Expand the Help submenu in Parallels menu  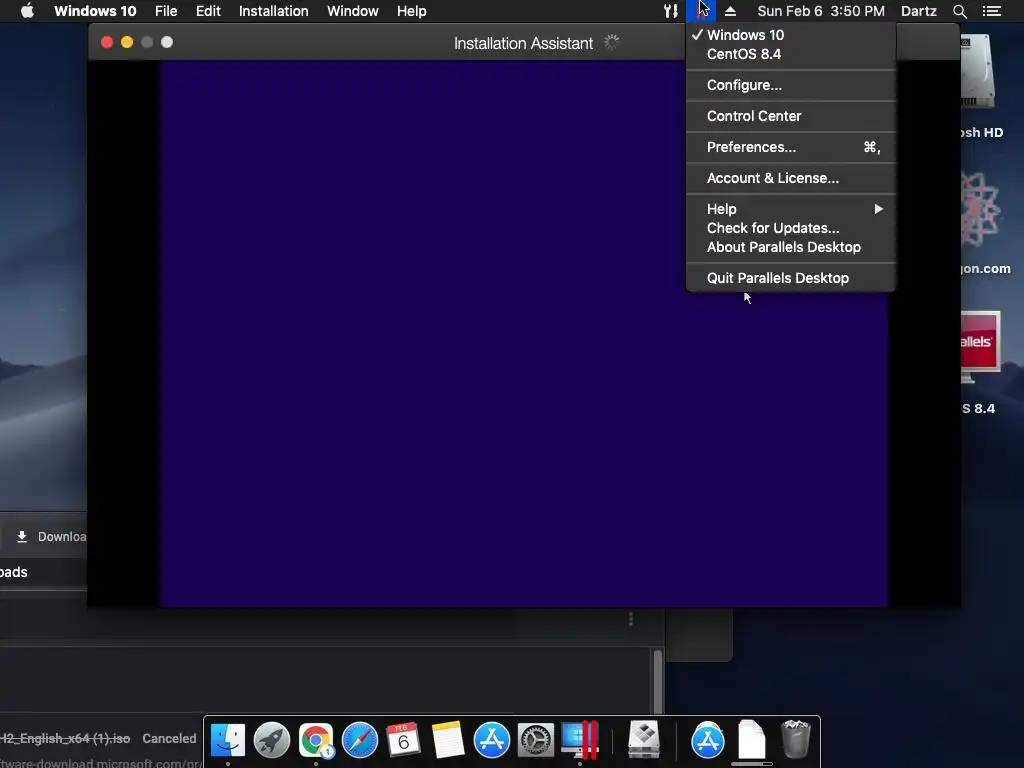tap(791, 209)
